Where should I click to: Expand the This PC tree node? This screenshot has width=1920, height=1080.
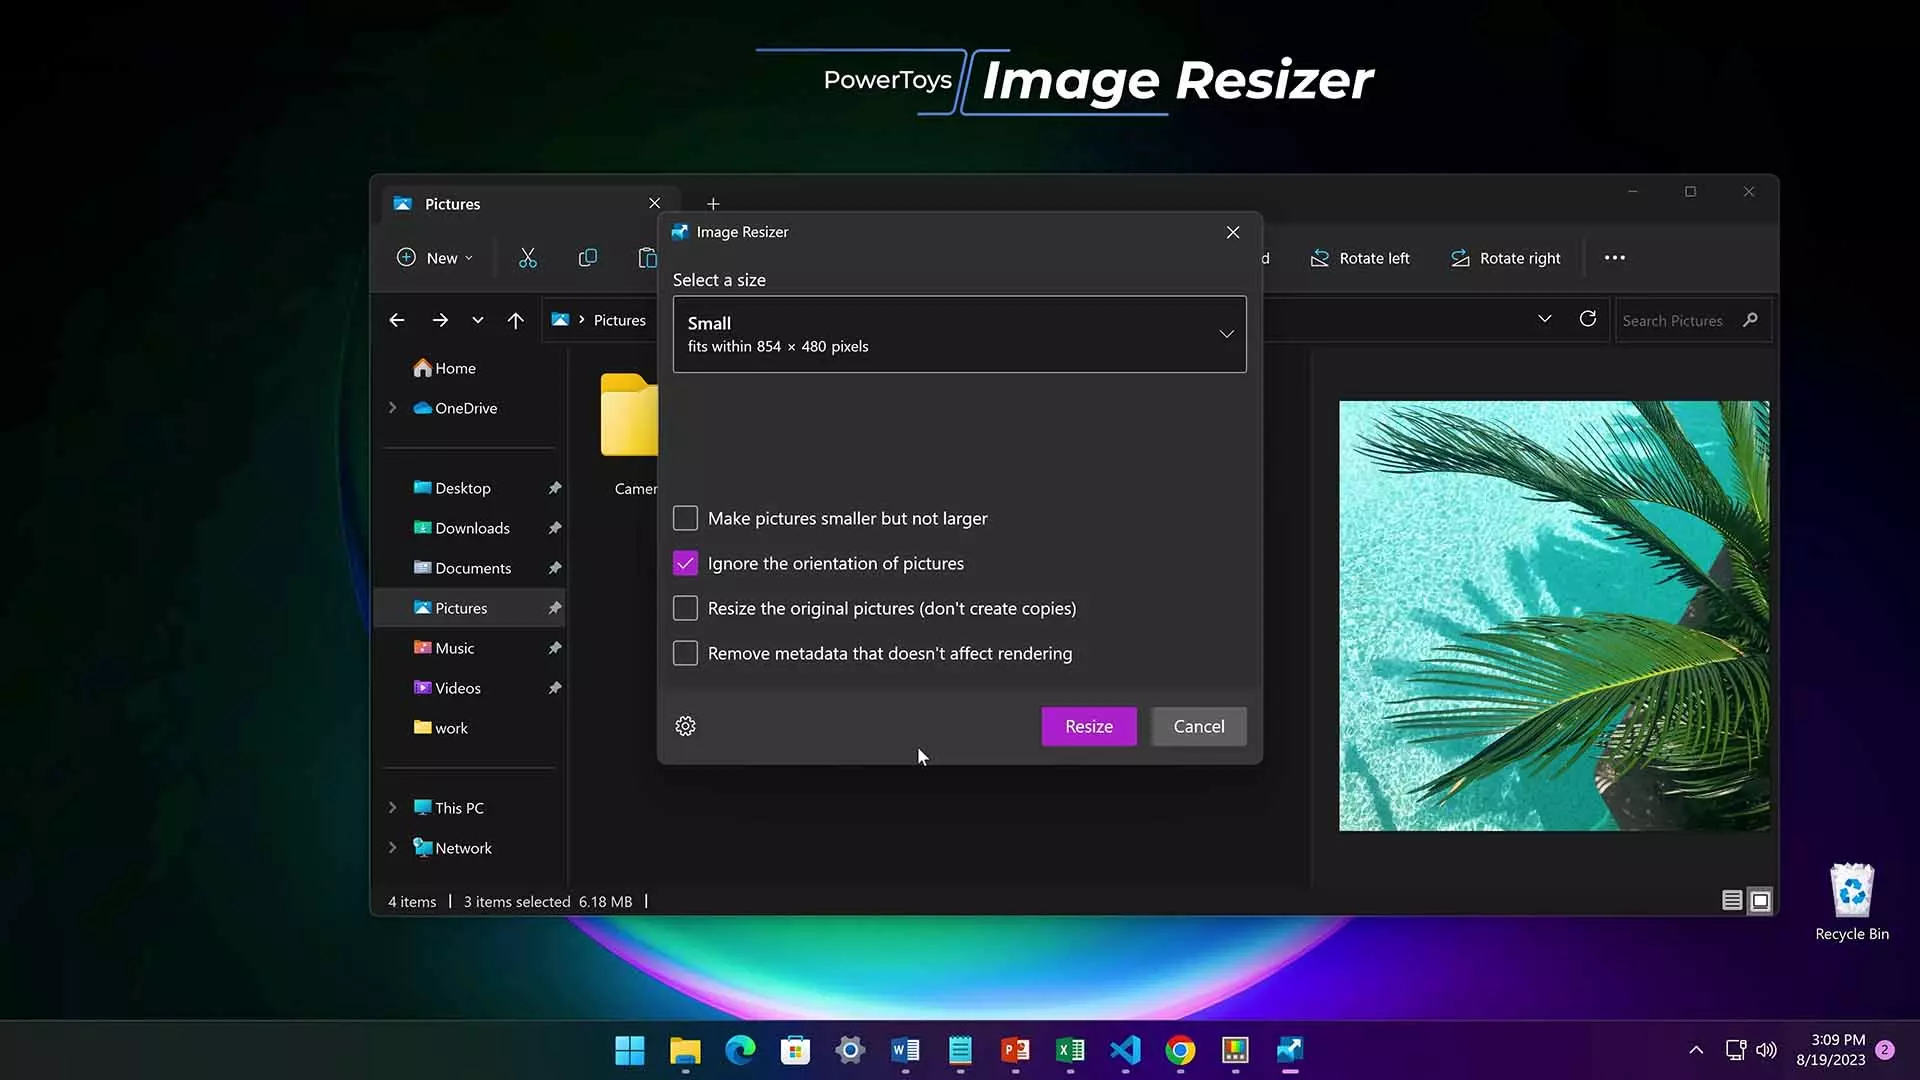point(393,808)
